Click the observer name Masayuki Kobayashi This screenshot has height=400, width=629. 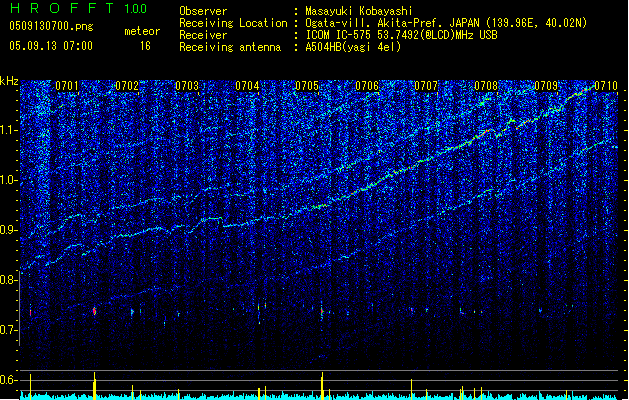pyautogui.click(x=359, y=11)
